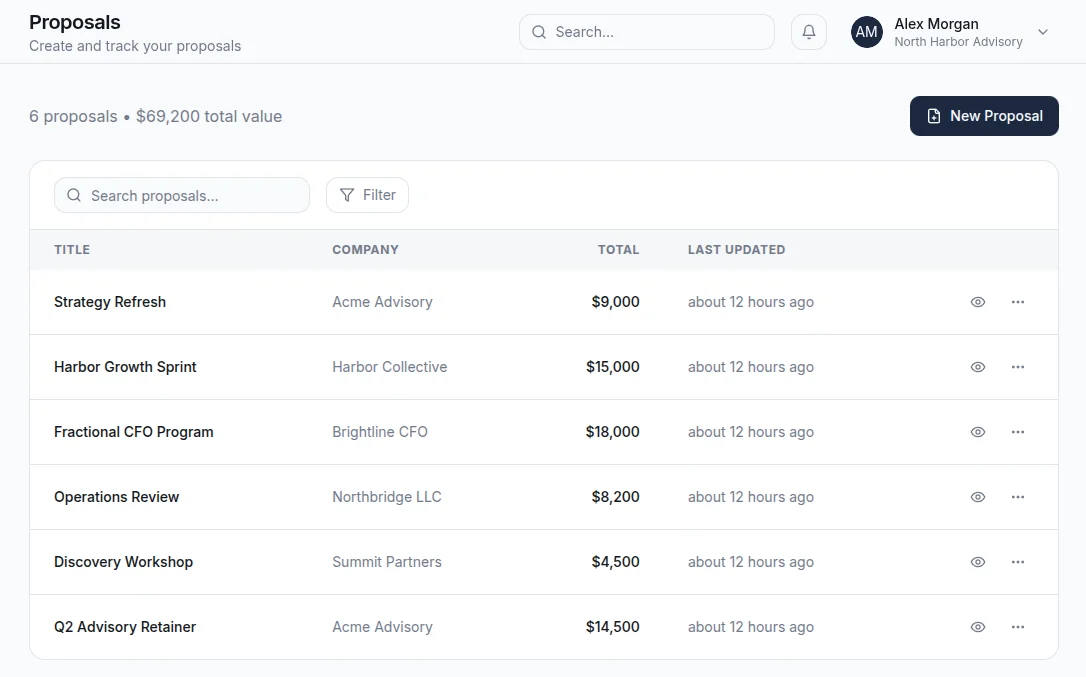Open more actions for Discovery Workshop
Viewport: 1086px width, 677px height.
pyautogui.click(x=1017, y=562)
